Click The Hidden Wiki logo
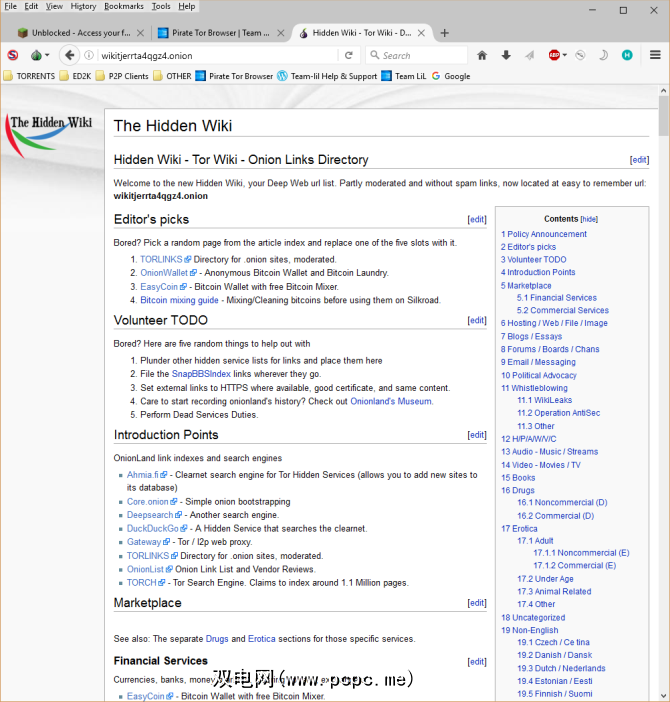Image resolution: width=670 pixels, height=702 pixels. 49,135
